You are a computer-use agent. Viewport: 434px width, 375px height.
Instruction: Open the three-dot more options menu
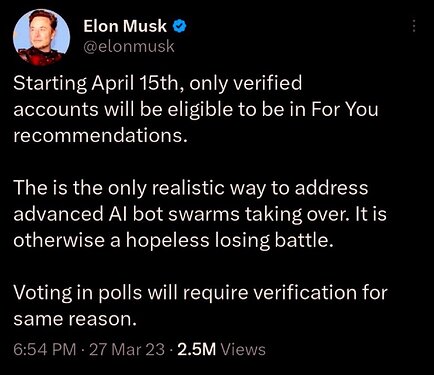(414, 26)
